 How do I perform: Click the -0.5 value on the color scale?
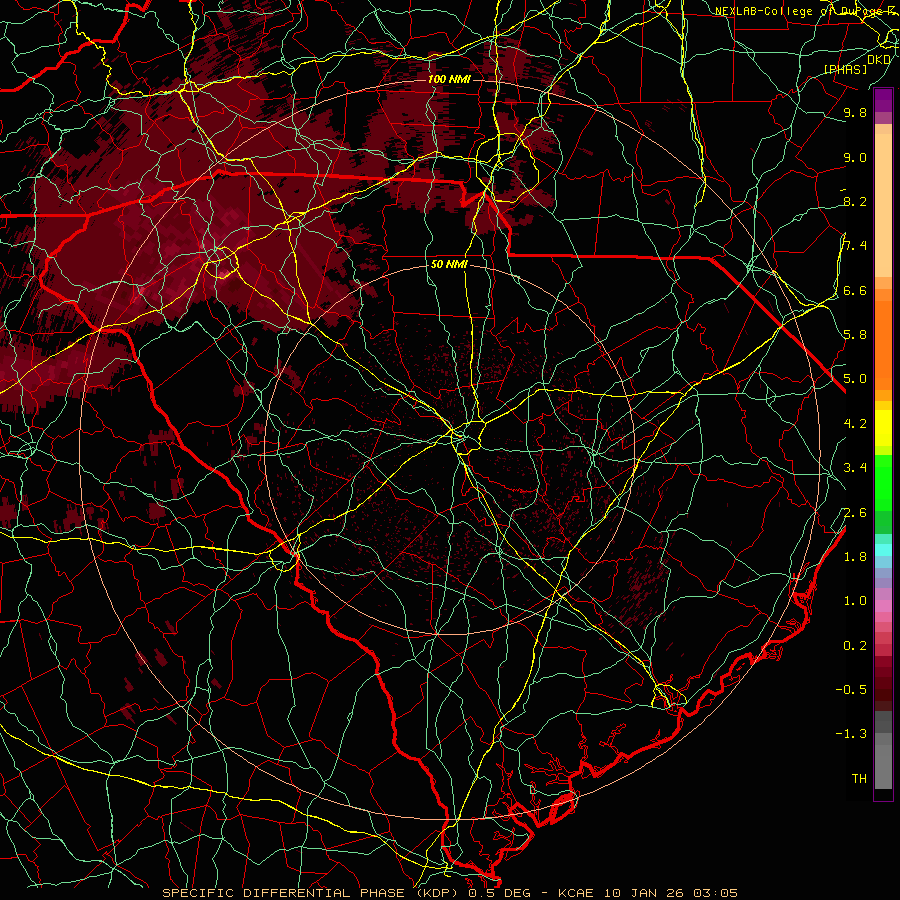851,690
